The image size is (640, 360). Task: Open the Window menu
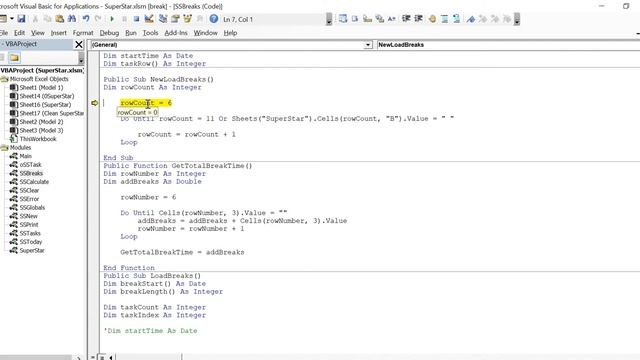pos(205,33)
